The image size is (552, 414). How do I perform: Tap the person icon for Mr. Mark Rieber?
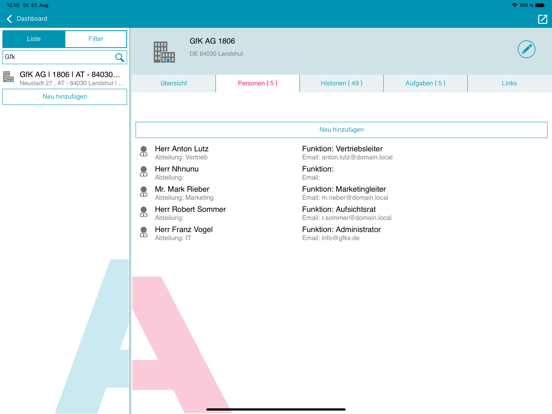tap(144, 192)
